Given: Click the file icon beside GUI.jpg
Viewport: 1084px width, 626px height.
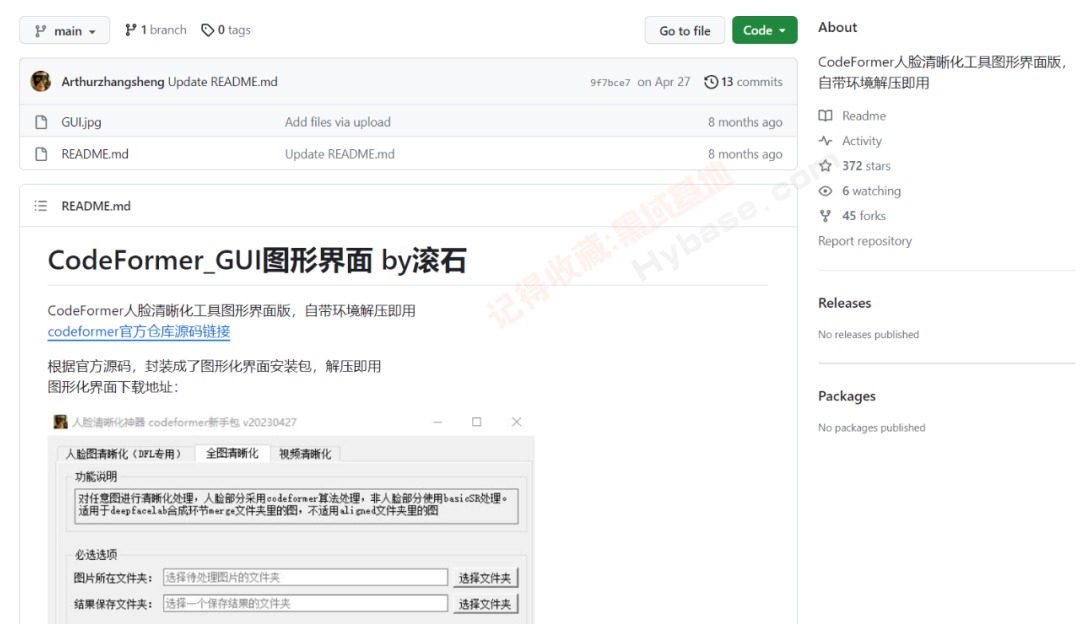Looking at the screenshot, I should pyautogui.click(x=41, y=122).
